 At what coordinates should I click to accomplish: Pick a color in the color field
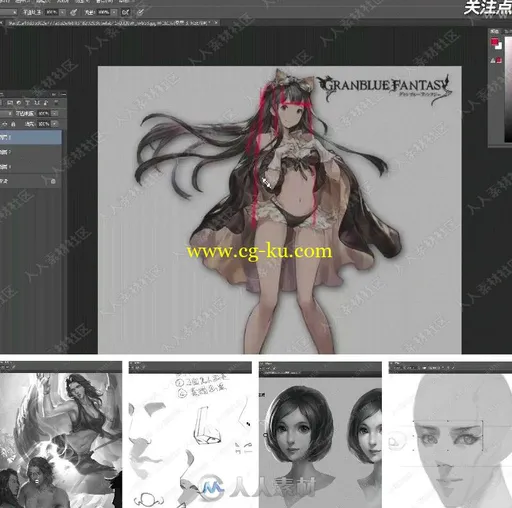[x=508, y=88]
